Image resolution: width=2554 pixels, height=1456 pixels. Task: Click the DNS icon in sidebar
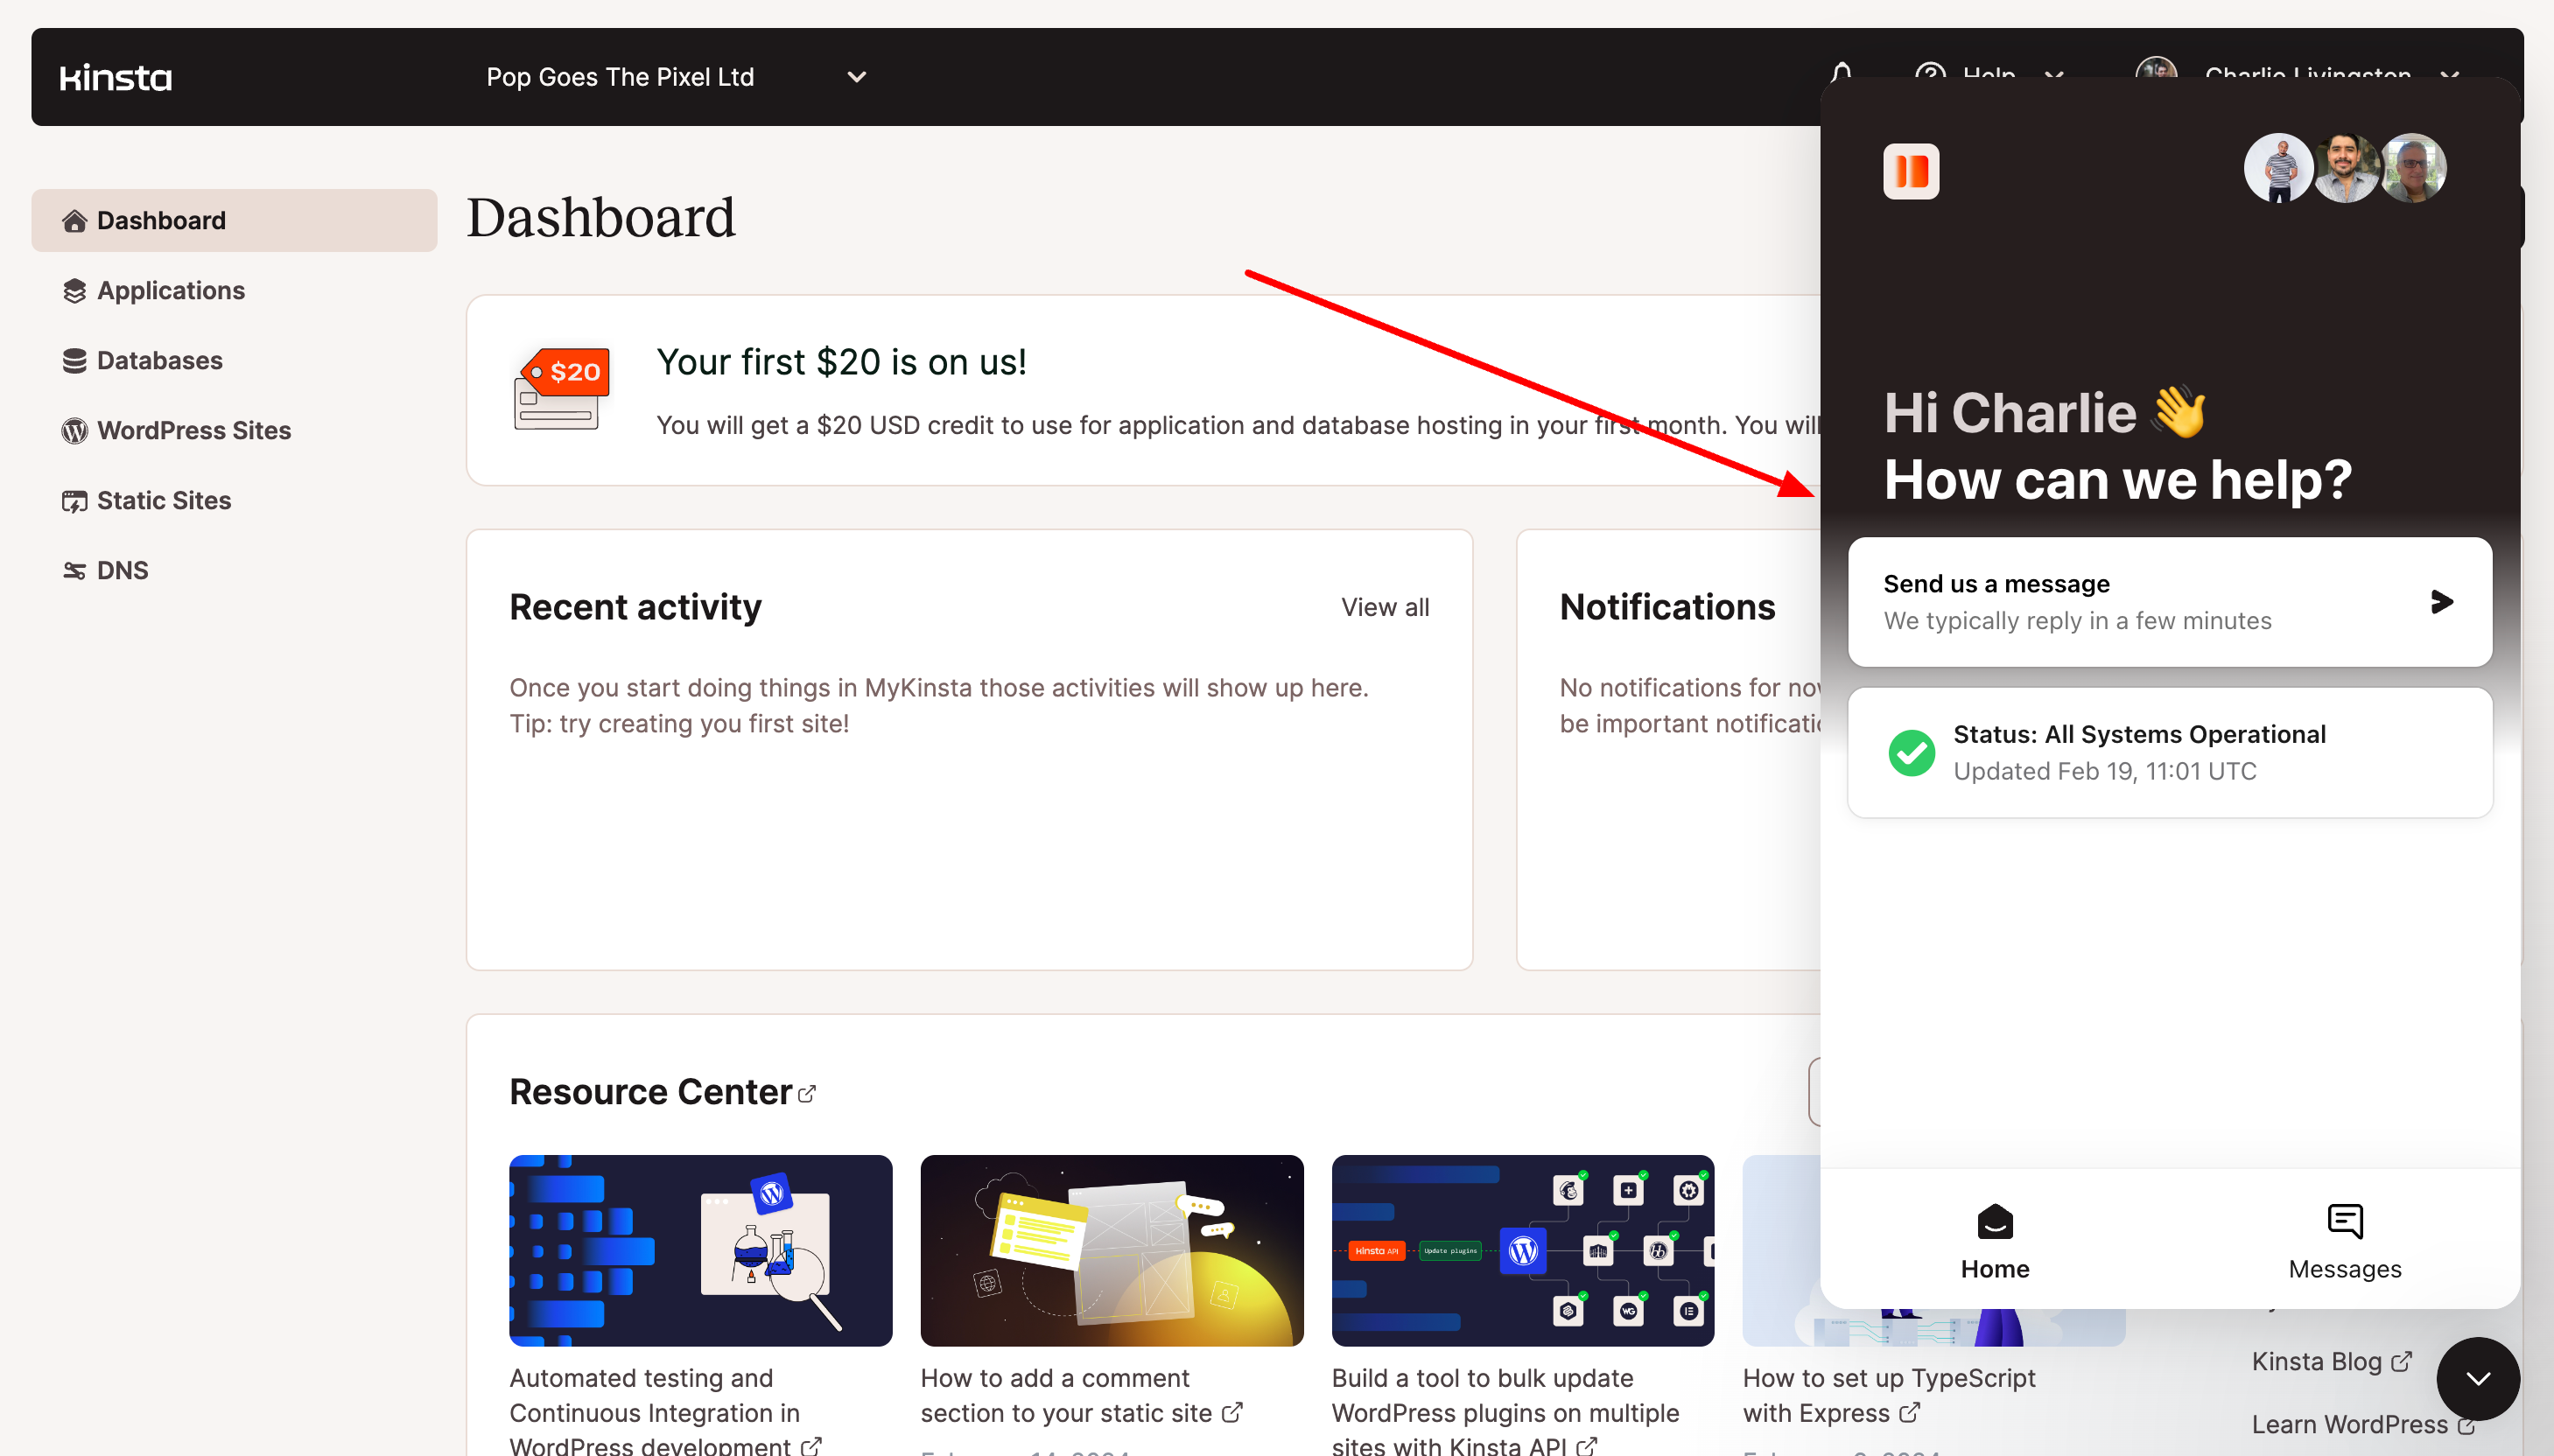point(74,570)
